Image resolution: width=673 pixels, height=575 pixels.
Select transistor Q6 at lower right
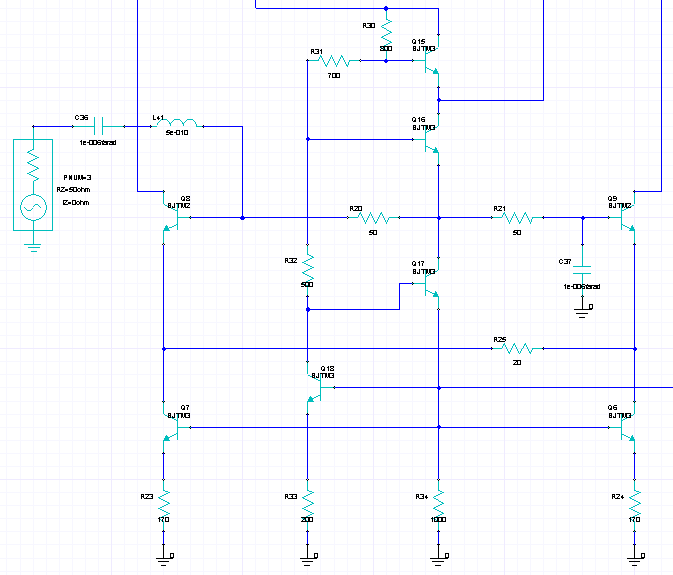pyautogui.click(x=628, y=428)
